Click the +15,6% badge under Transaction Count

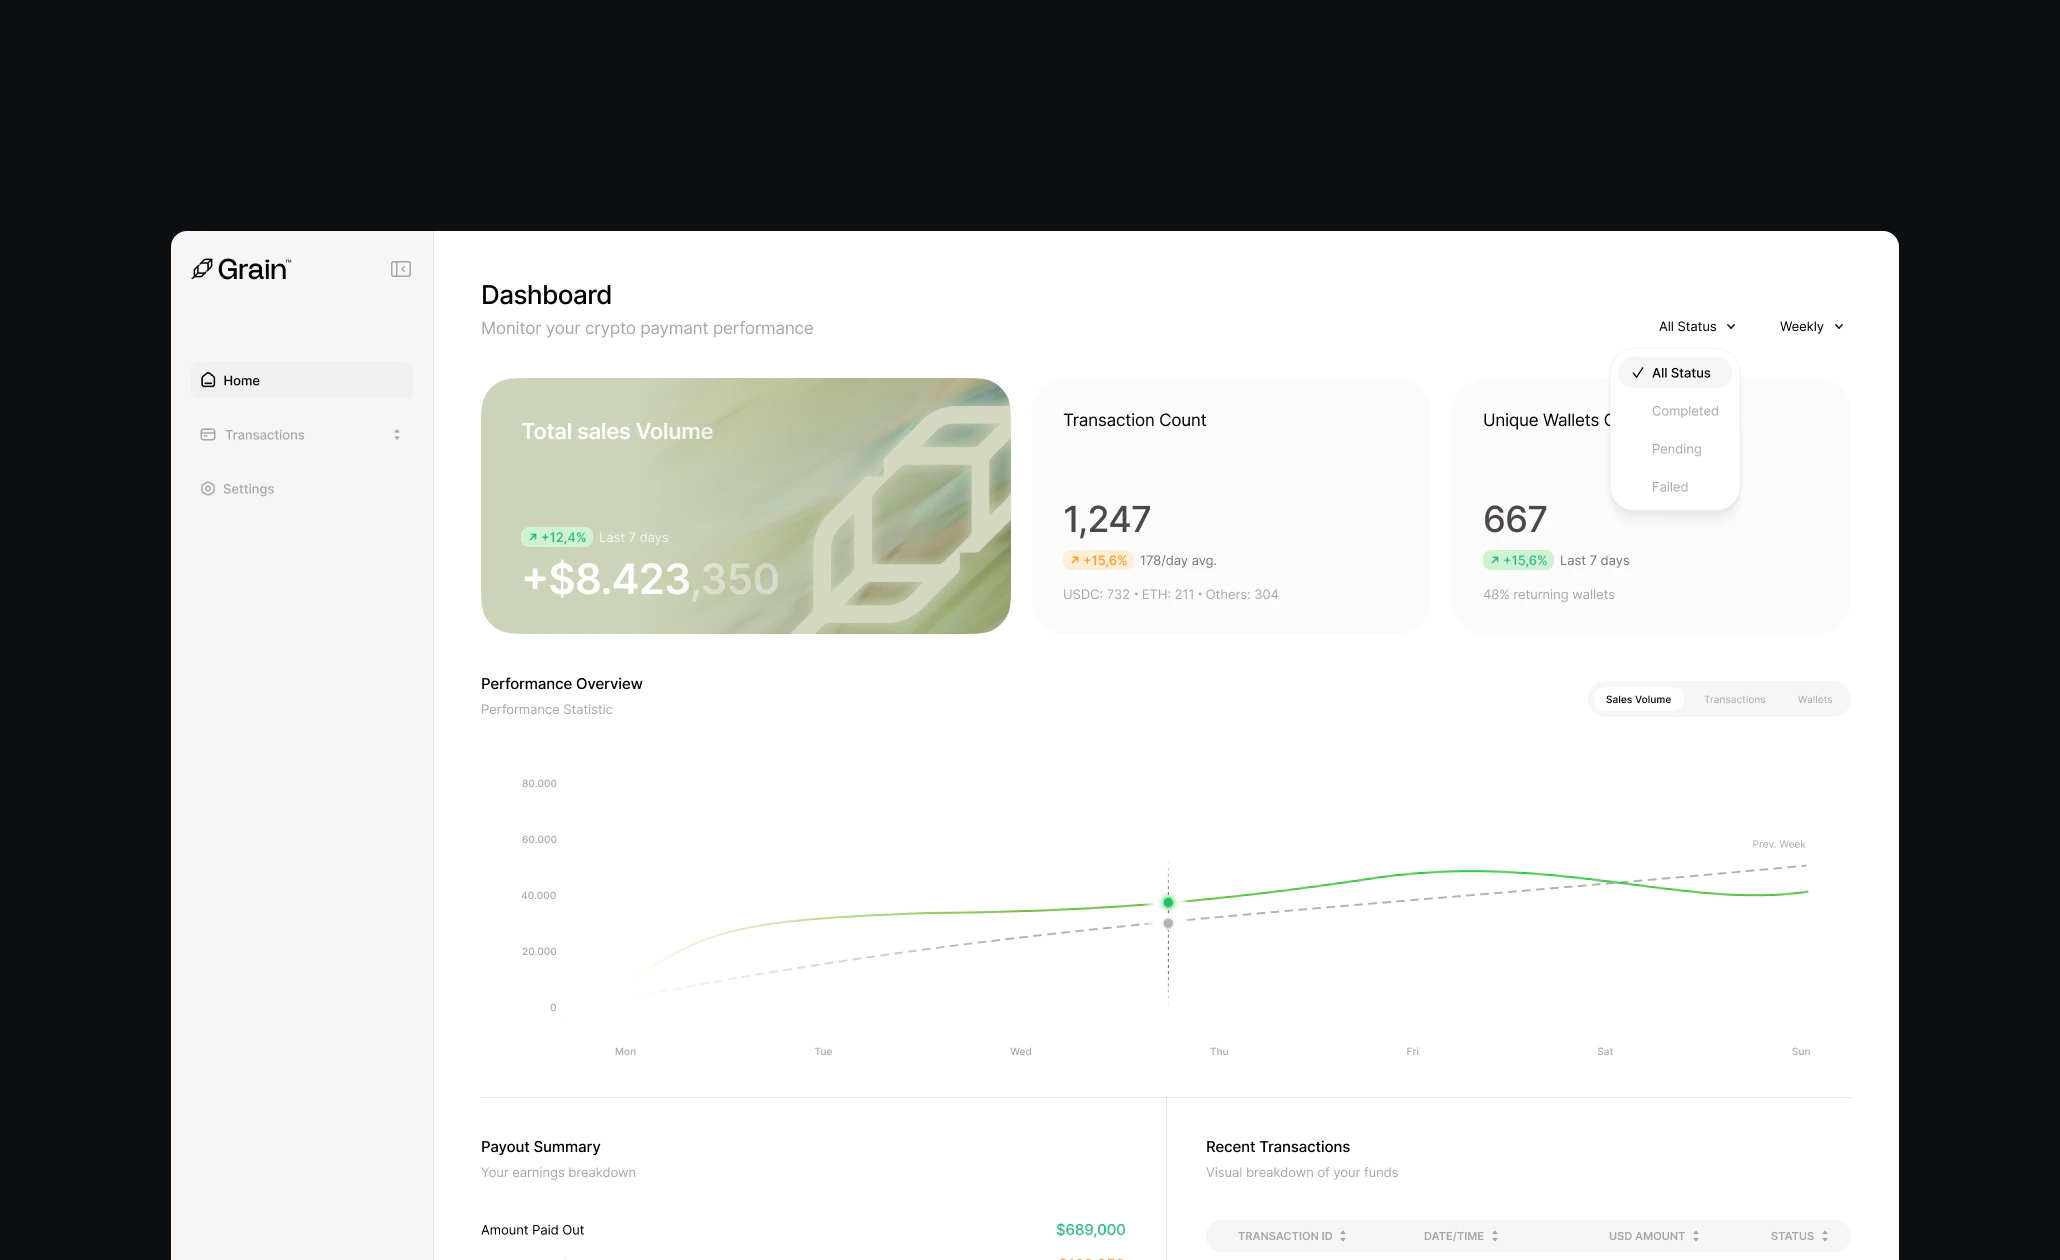coord(1099,560)
